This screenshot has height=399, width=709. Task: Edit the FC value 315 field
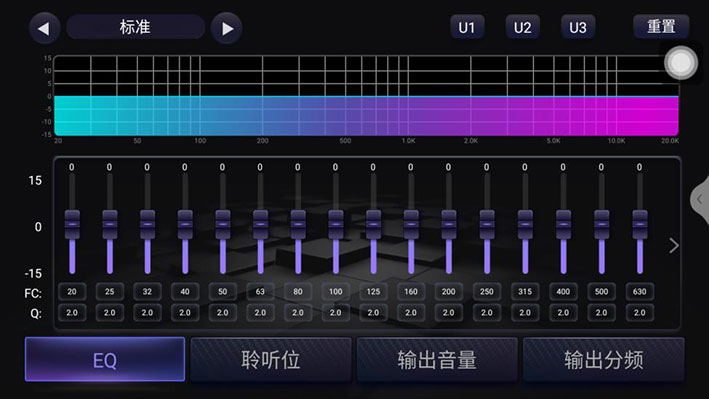pos(525,292)
